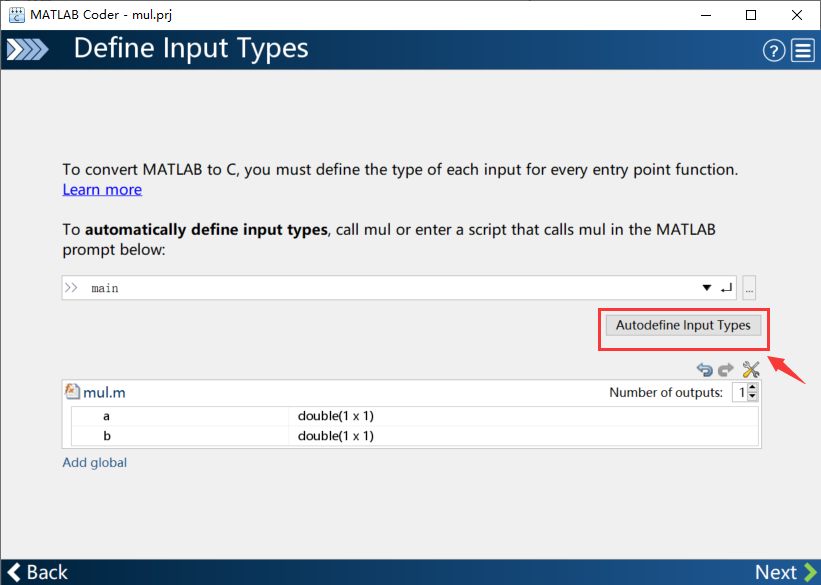Click the Add global link
This screenshot has width=821, height=585.
point(95,462)
